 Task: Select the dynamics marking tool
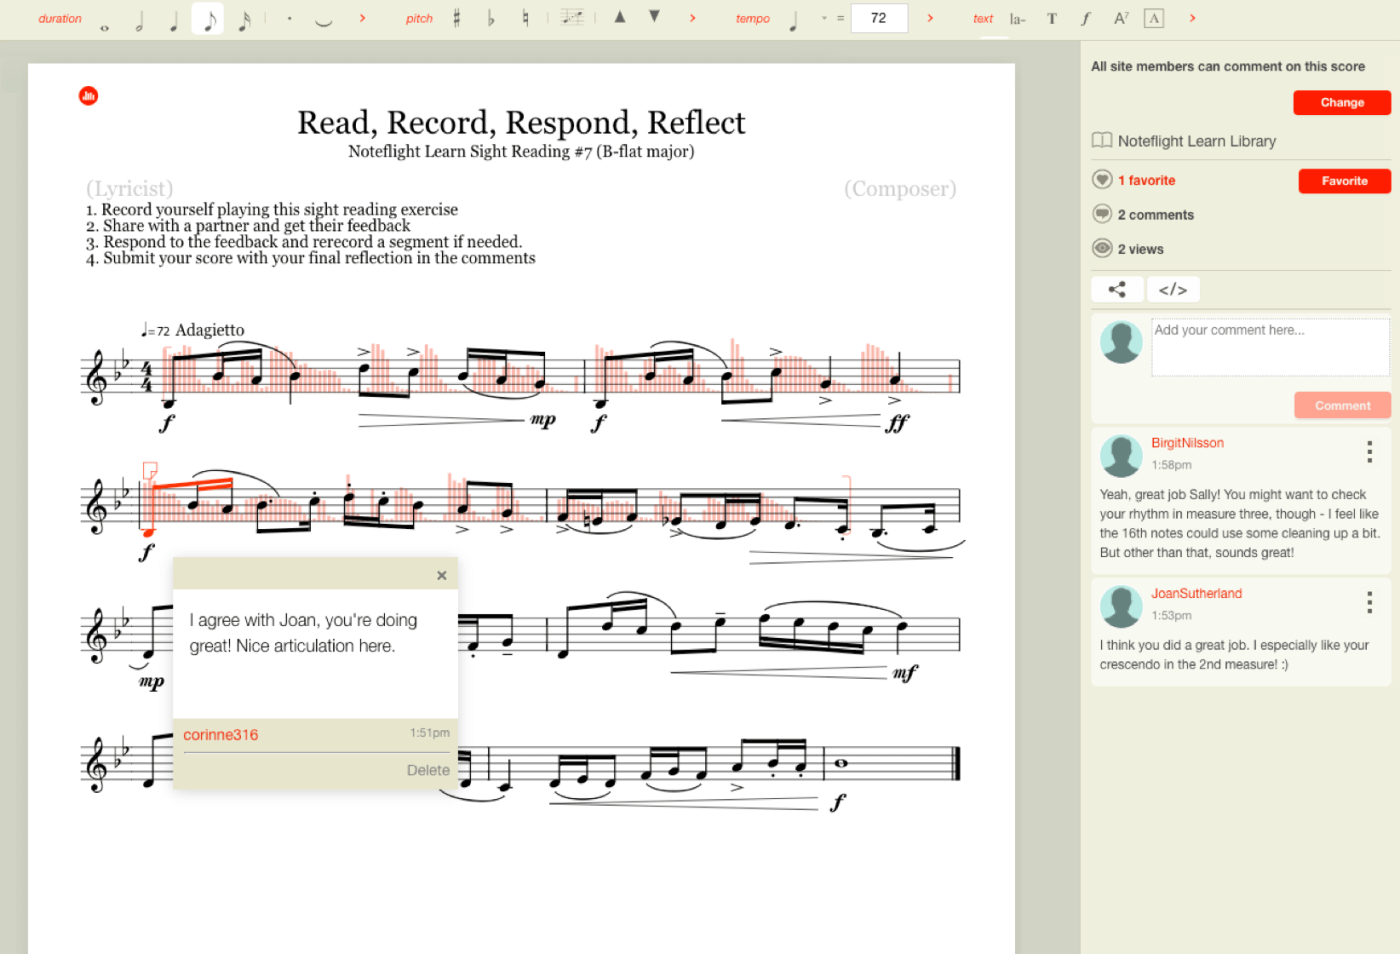point(1086,18)
